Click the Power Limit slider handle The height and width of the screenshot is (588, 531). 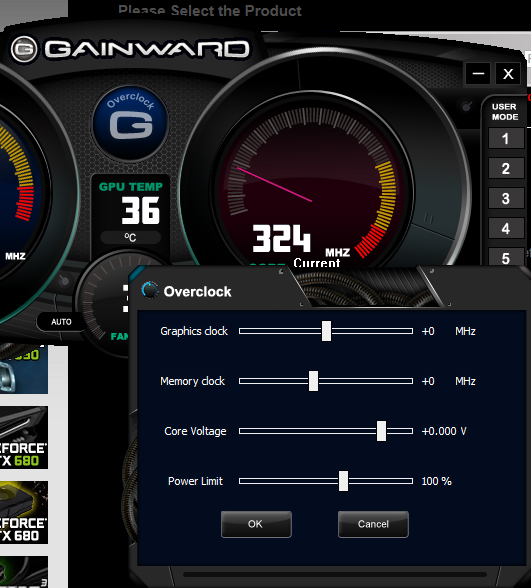(343, 481)
